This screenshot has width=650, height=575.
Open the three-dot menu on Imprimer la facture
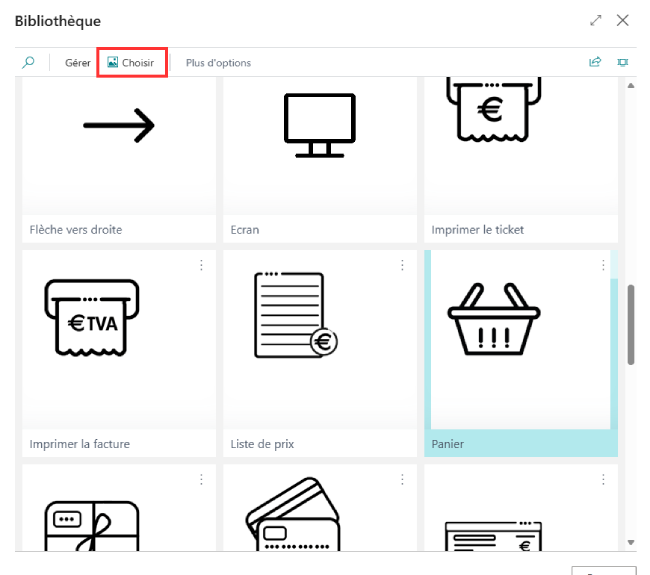click(201, 265)
